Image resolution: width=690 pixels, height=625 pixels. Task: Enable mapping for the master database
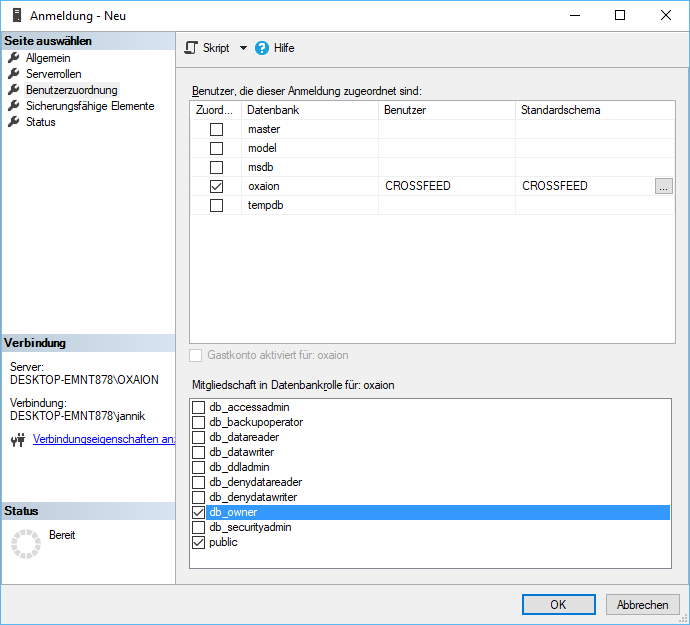216,130
